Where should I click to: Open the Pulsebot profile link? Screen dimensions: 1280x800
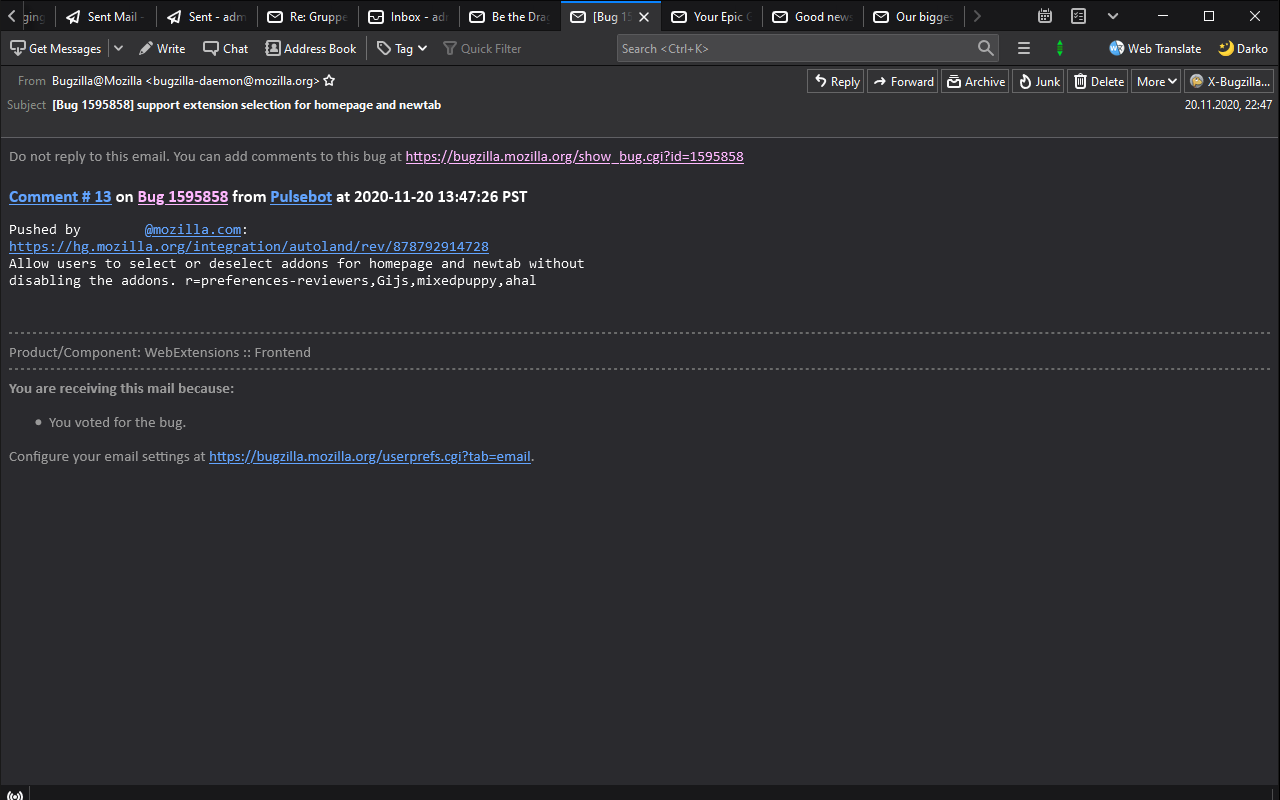[301, 197]
